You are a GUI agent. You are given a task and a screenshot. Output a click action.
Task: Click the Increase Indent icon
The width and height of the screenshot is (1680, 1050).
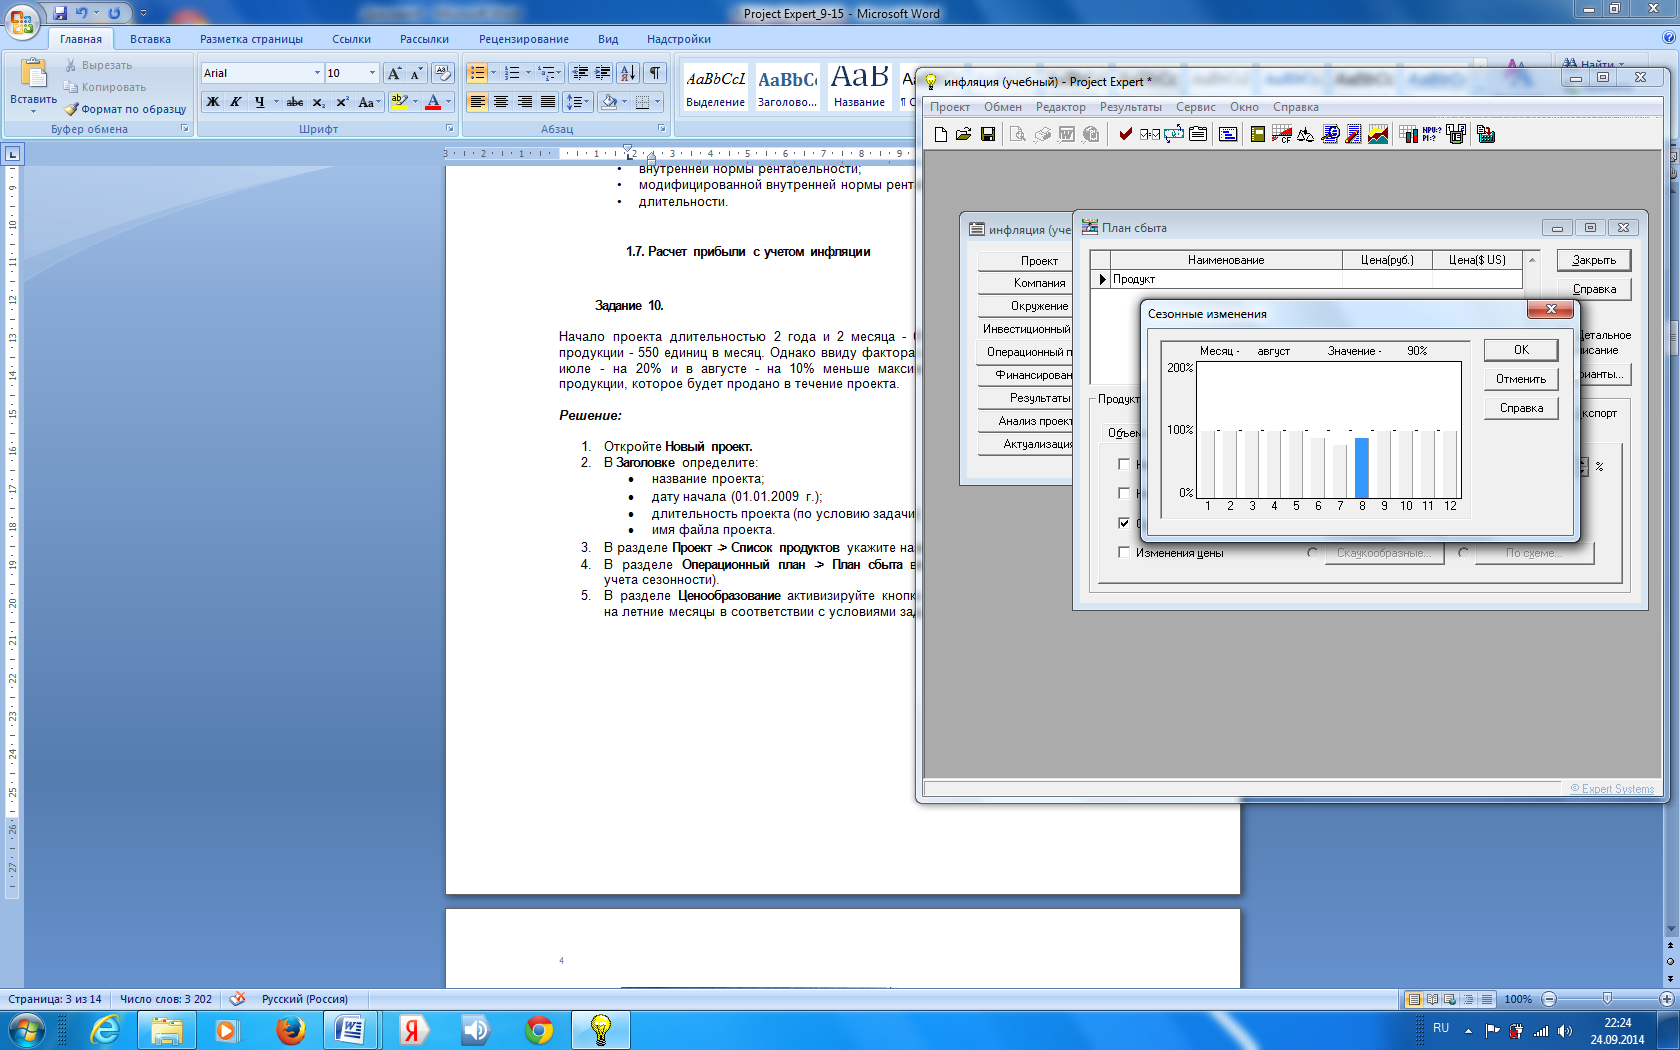(x=603, y=73)
